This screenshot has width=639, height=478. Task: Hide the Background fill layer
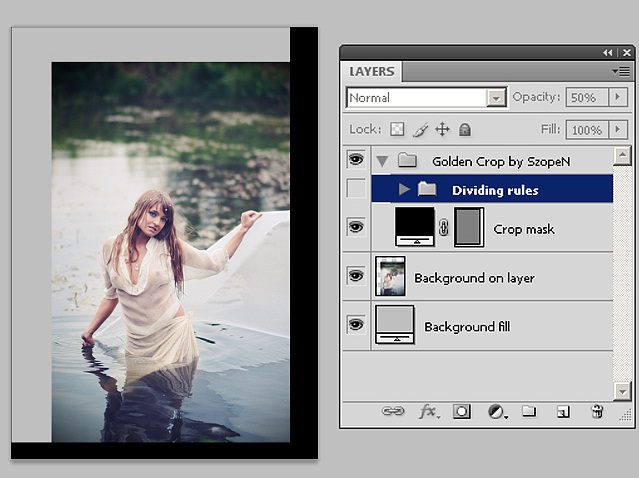coord(356,325)
